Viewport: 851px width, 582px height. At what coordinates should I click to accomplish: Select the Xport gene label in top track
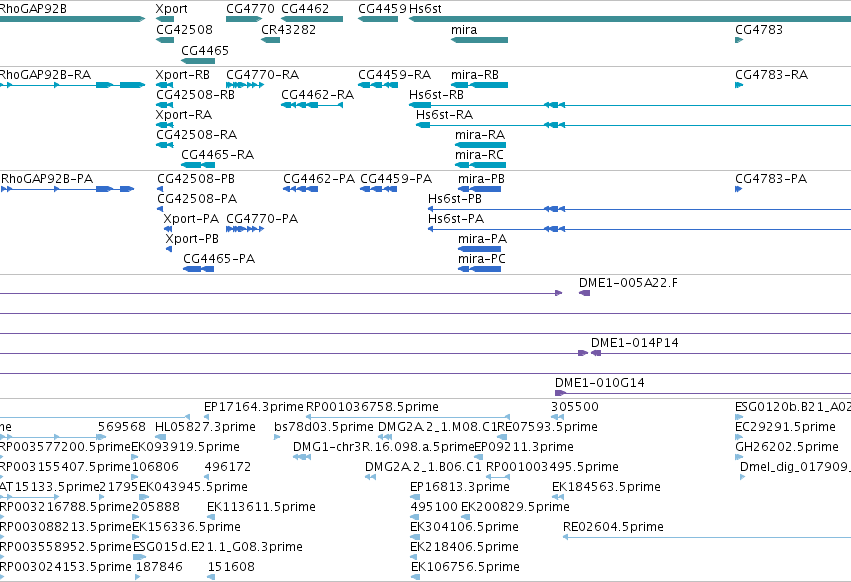[172, 8]
